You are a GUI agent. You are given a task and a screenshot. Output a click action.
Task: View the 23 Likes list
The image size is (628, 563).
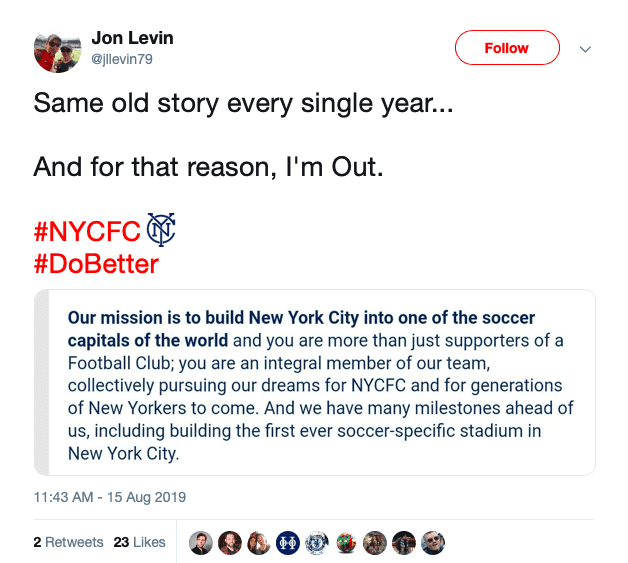pyautogui.click(x=139, y=542)
